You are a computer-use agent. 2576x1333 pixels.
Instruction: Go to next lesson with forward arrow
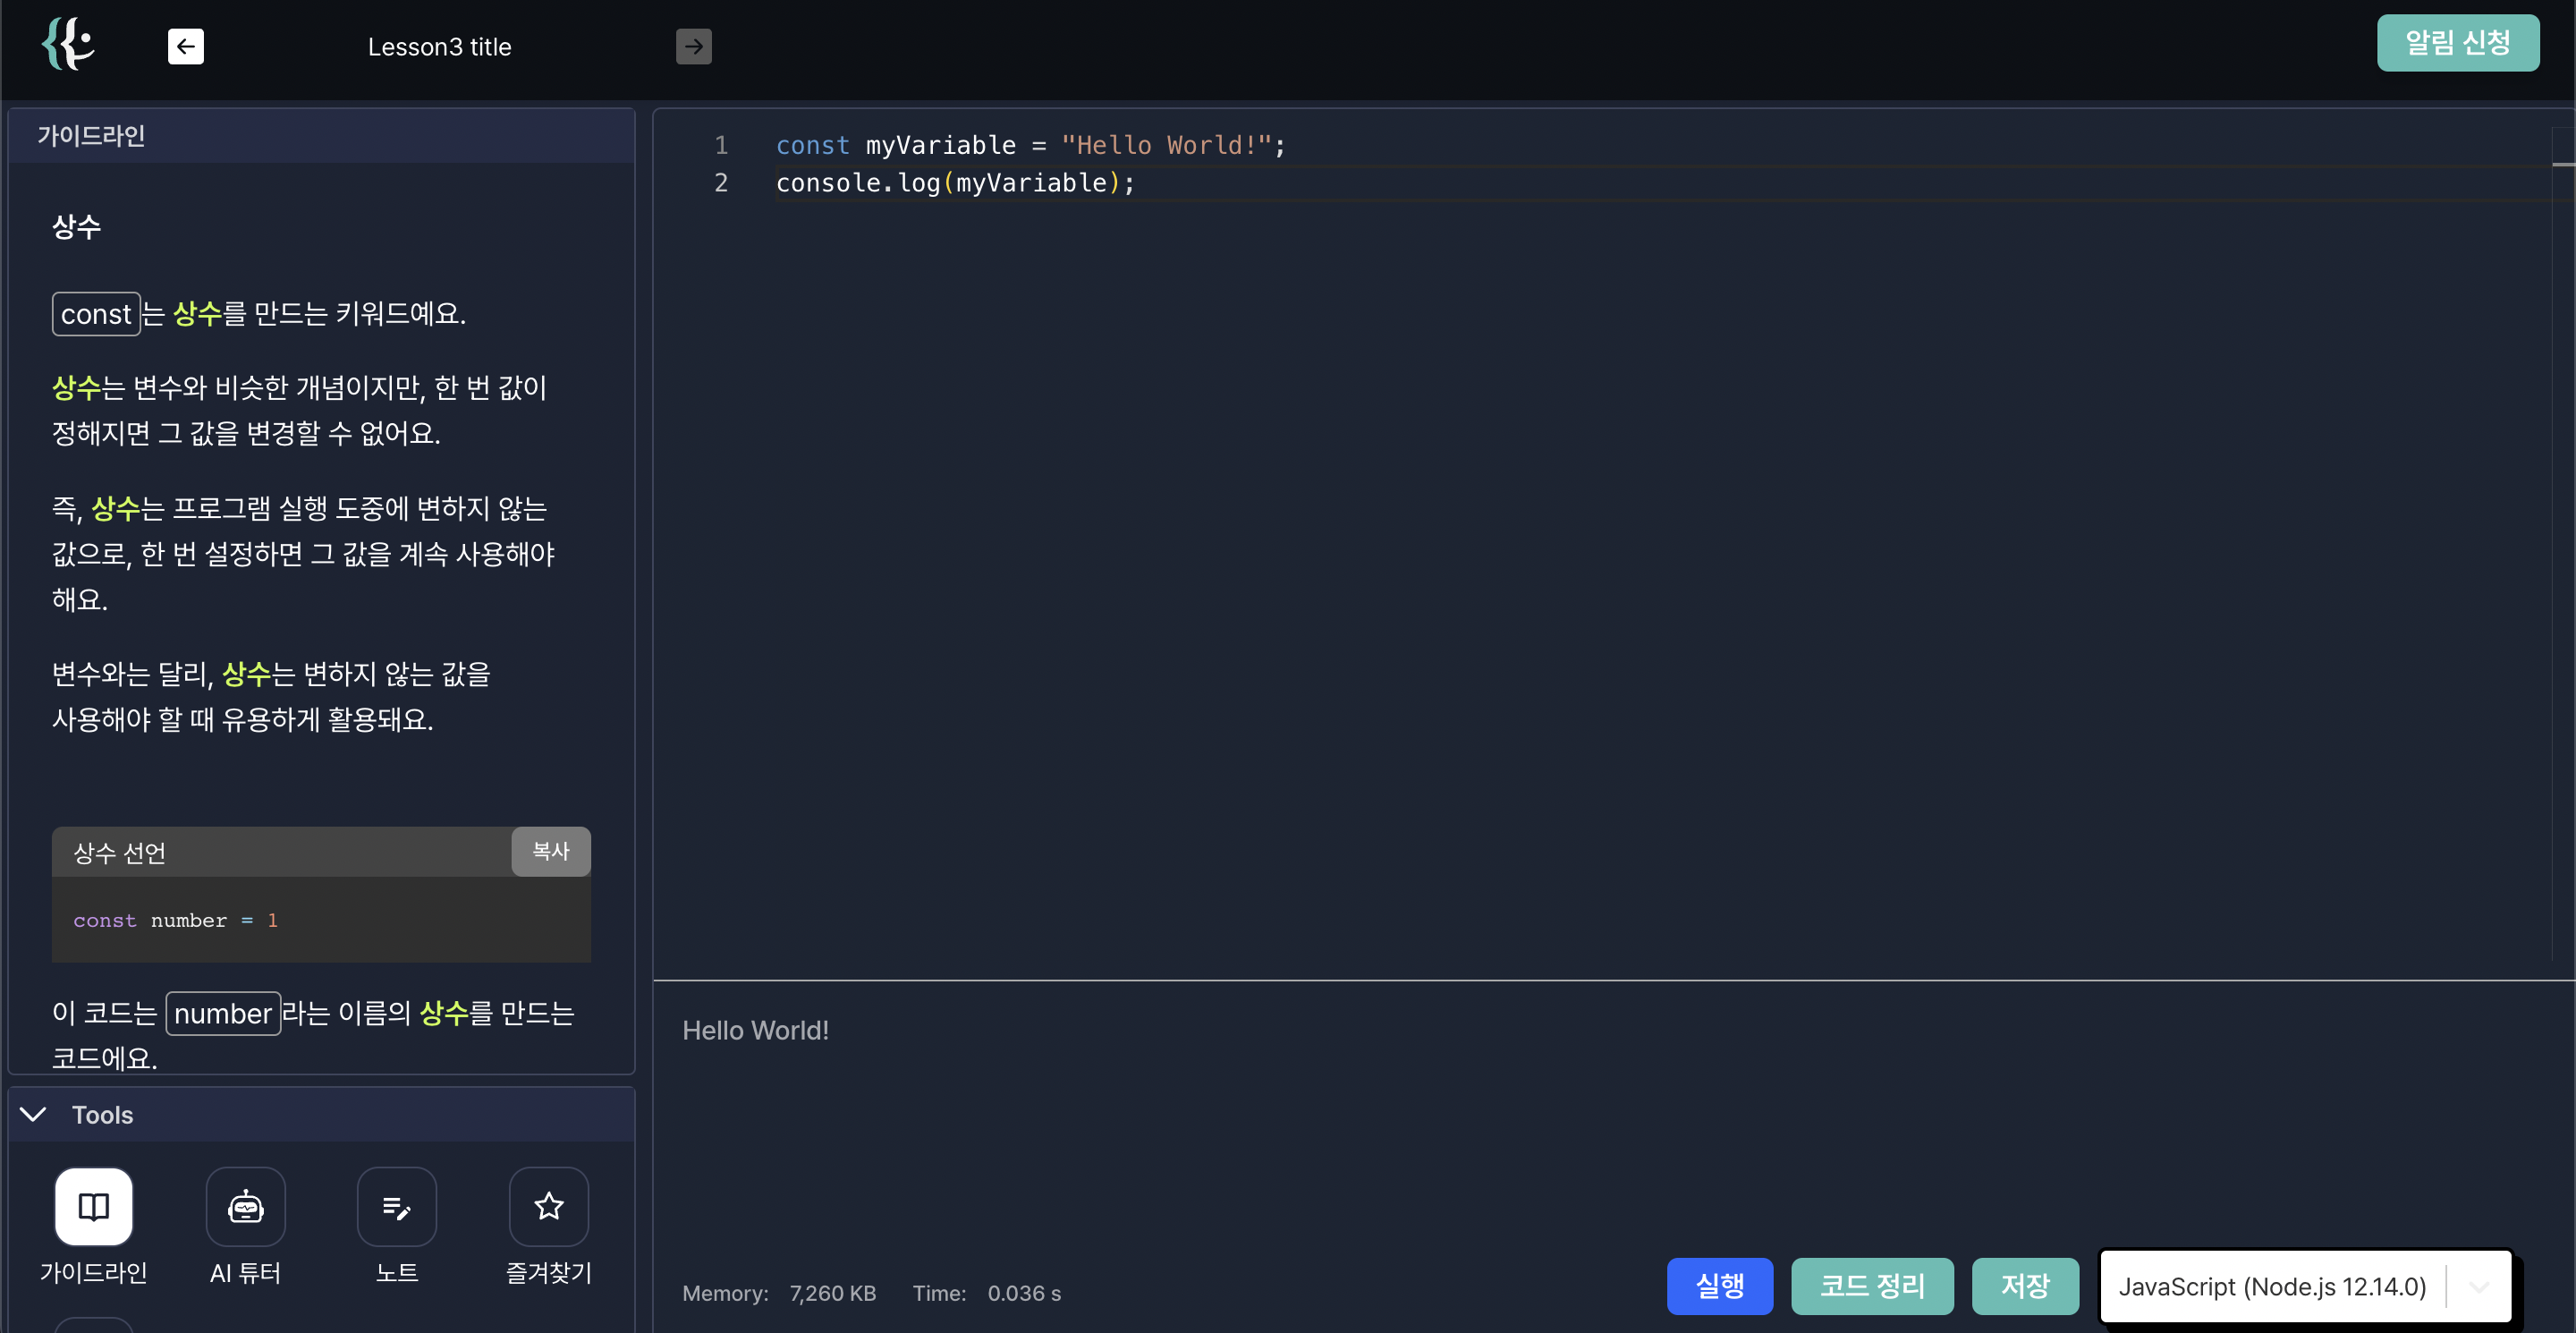[693, 46]
